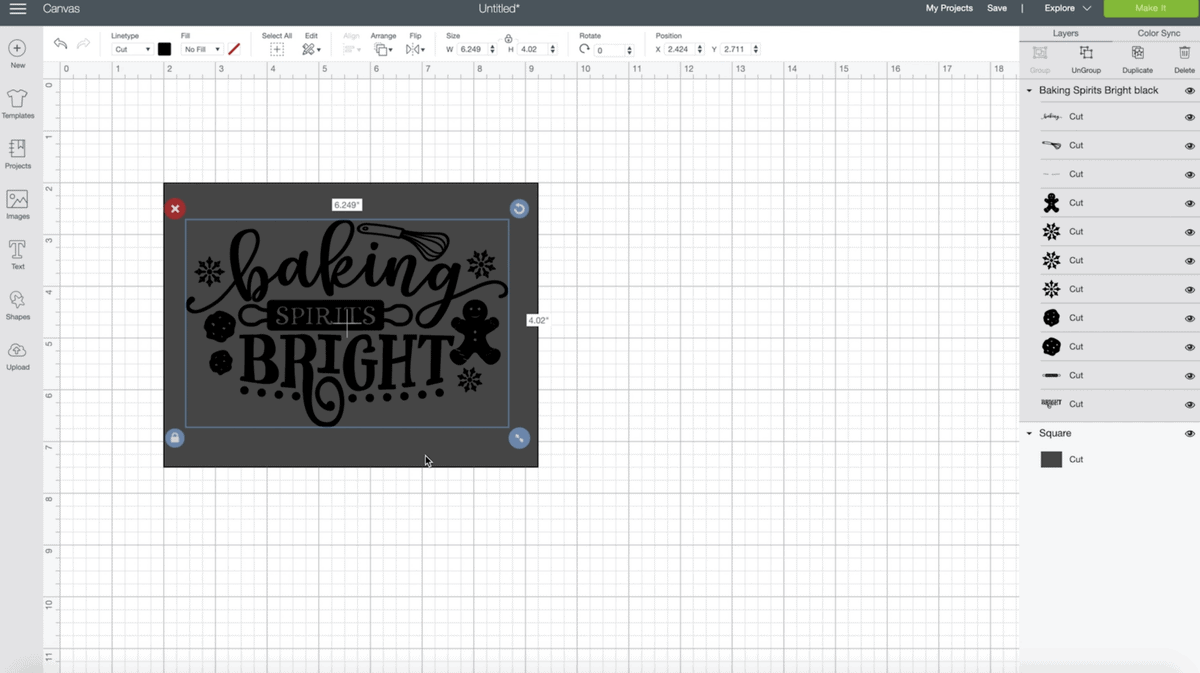1200x673 pixels.
Task: Open the Linetype Cut dropdown
Action: tap(132, 49)
